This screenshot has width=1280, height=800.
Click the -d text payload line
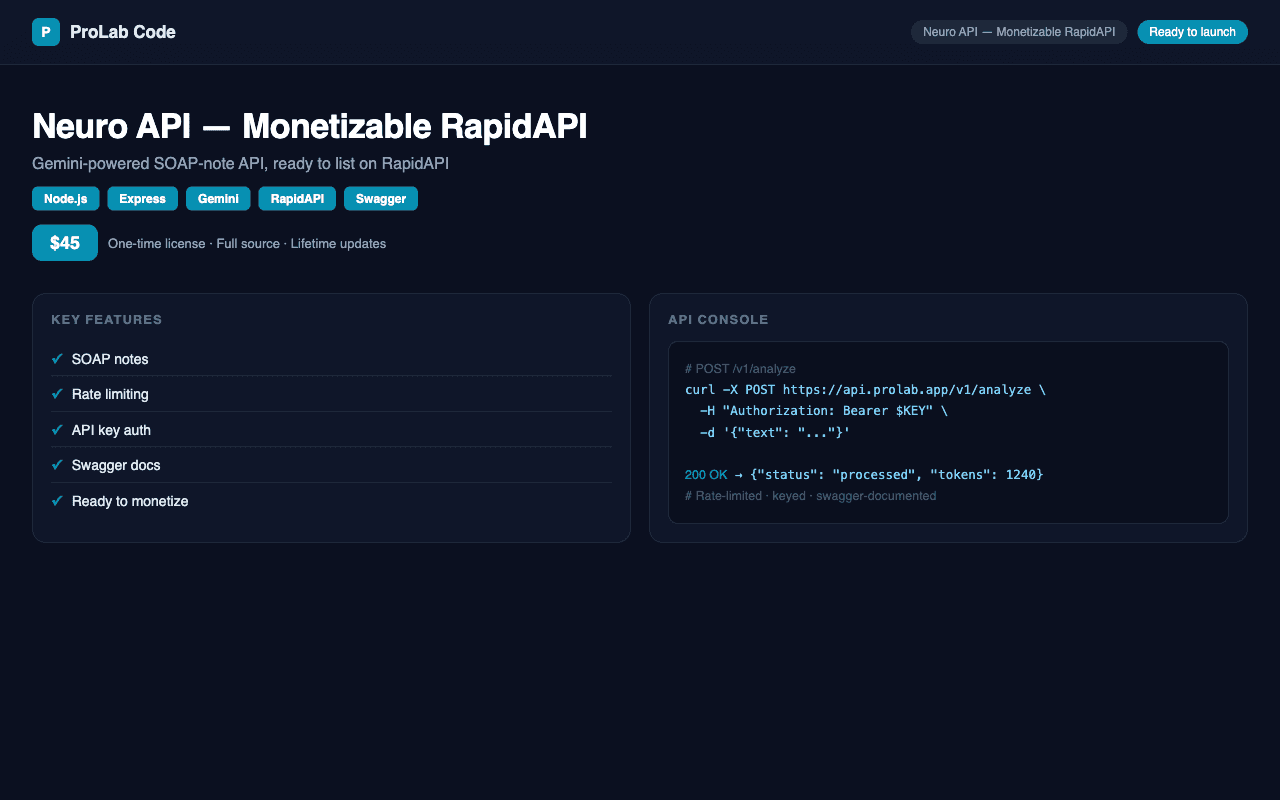(x=774, y=432)
